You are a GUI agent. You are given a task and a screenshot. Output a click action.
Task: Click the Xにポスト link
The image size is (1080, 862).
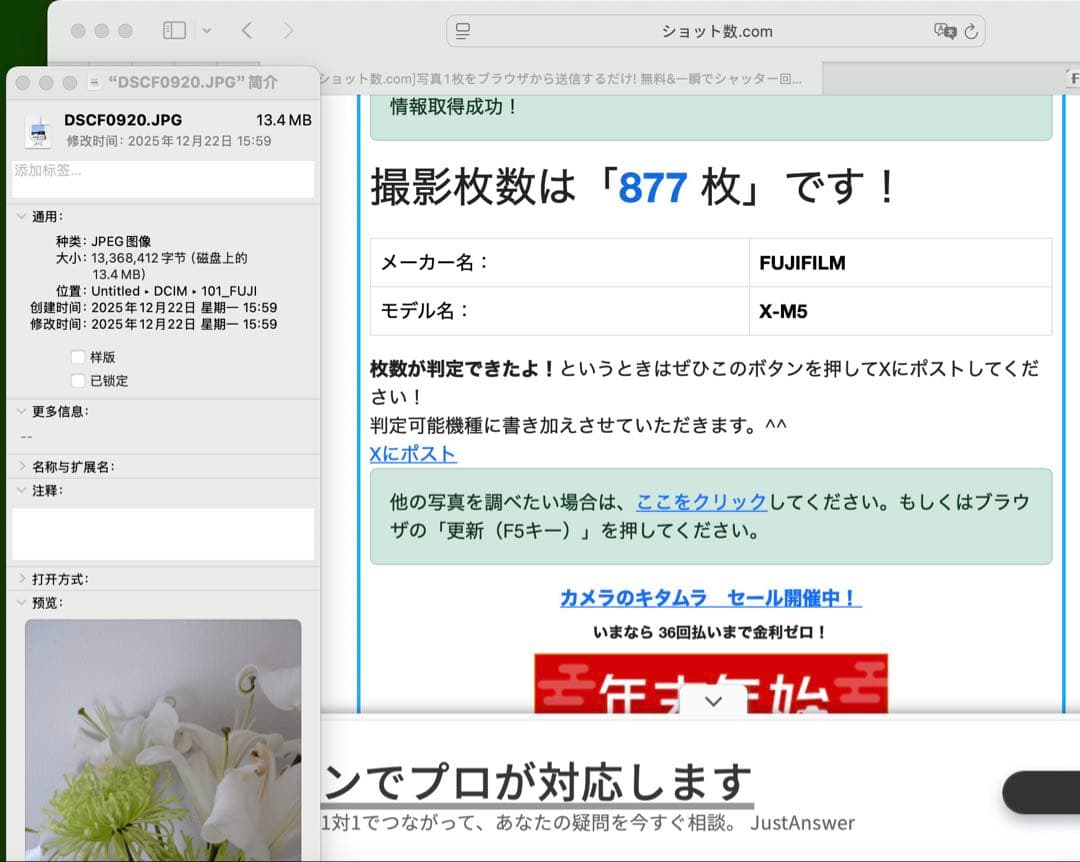[412, 454]
